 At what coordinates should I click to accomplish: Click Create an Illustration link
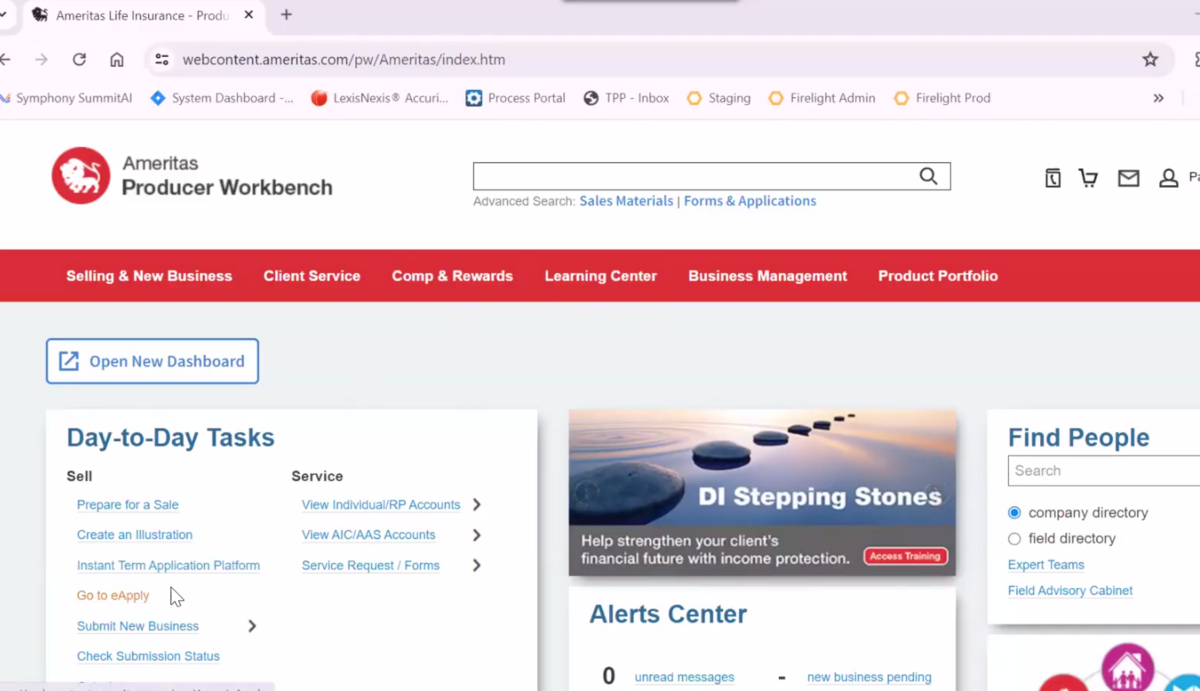tap(135, 535)
